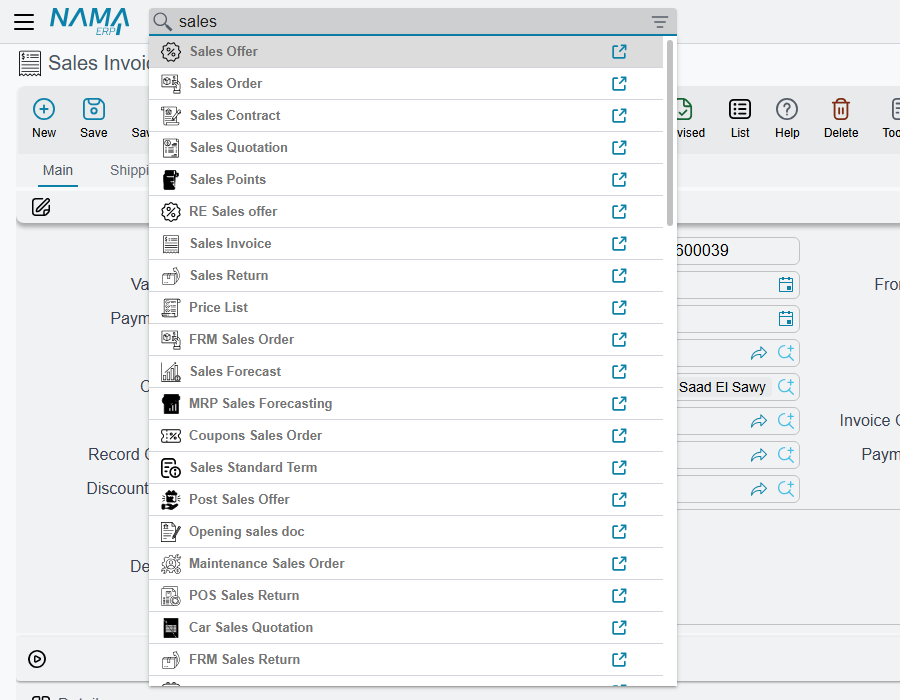
Task: Select Sales Contract result
Action: (406, 116)
